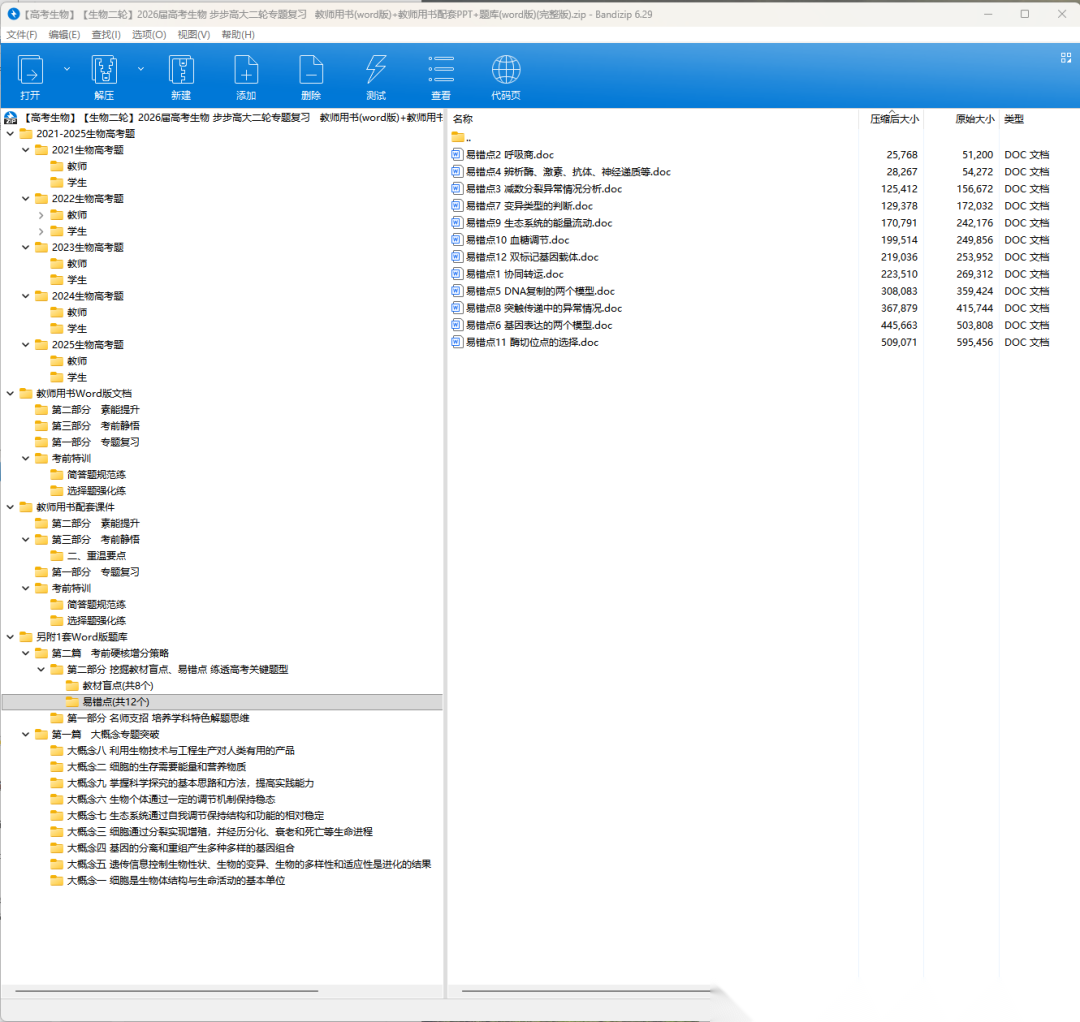Sort by the 压缩后大小 column header
1080x1022 pixels.
(893, 119)
